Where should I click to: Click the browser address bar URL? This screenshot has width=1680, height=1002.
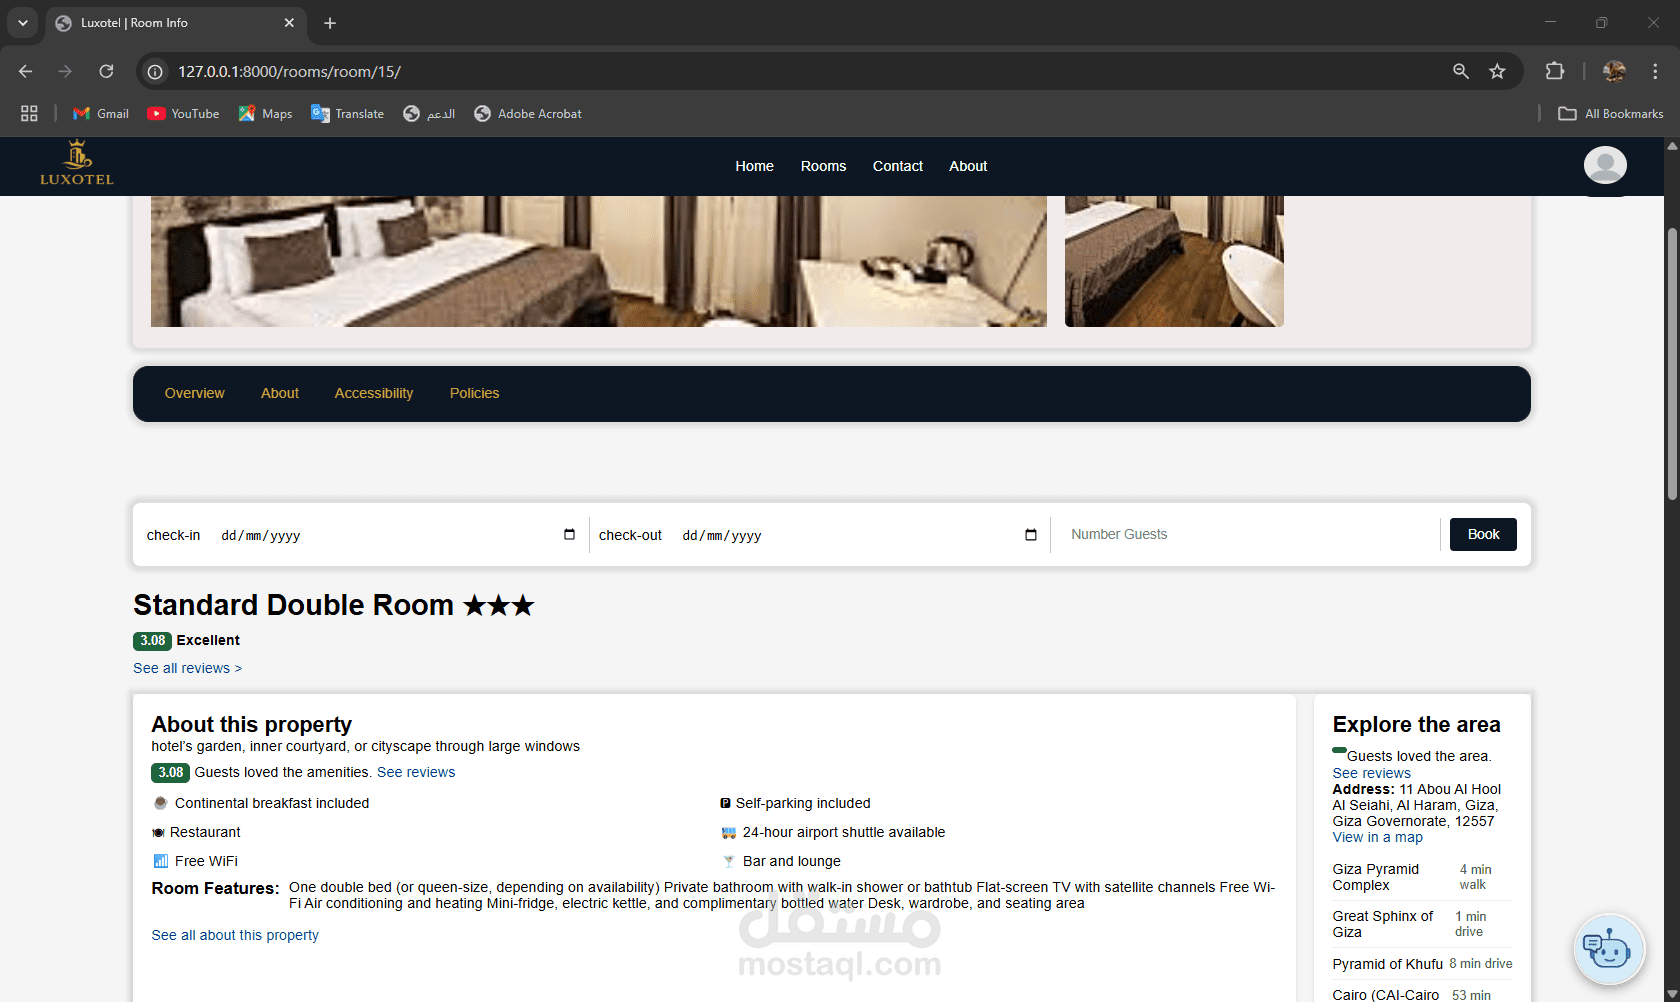(289, 71)
